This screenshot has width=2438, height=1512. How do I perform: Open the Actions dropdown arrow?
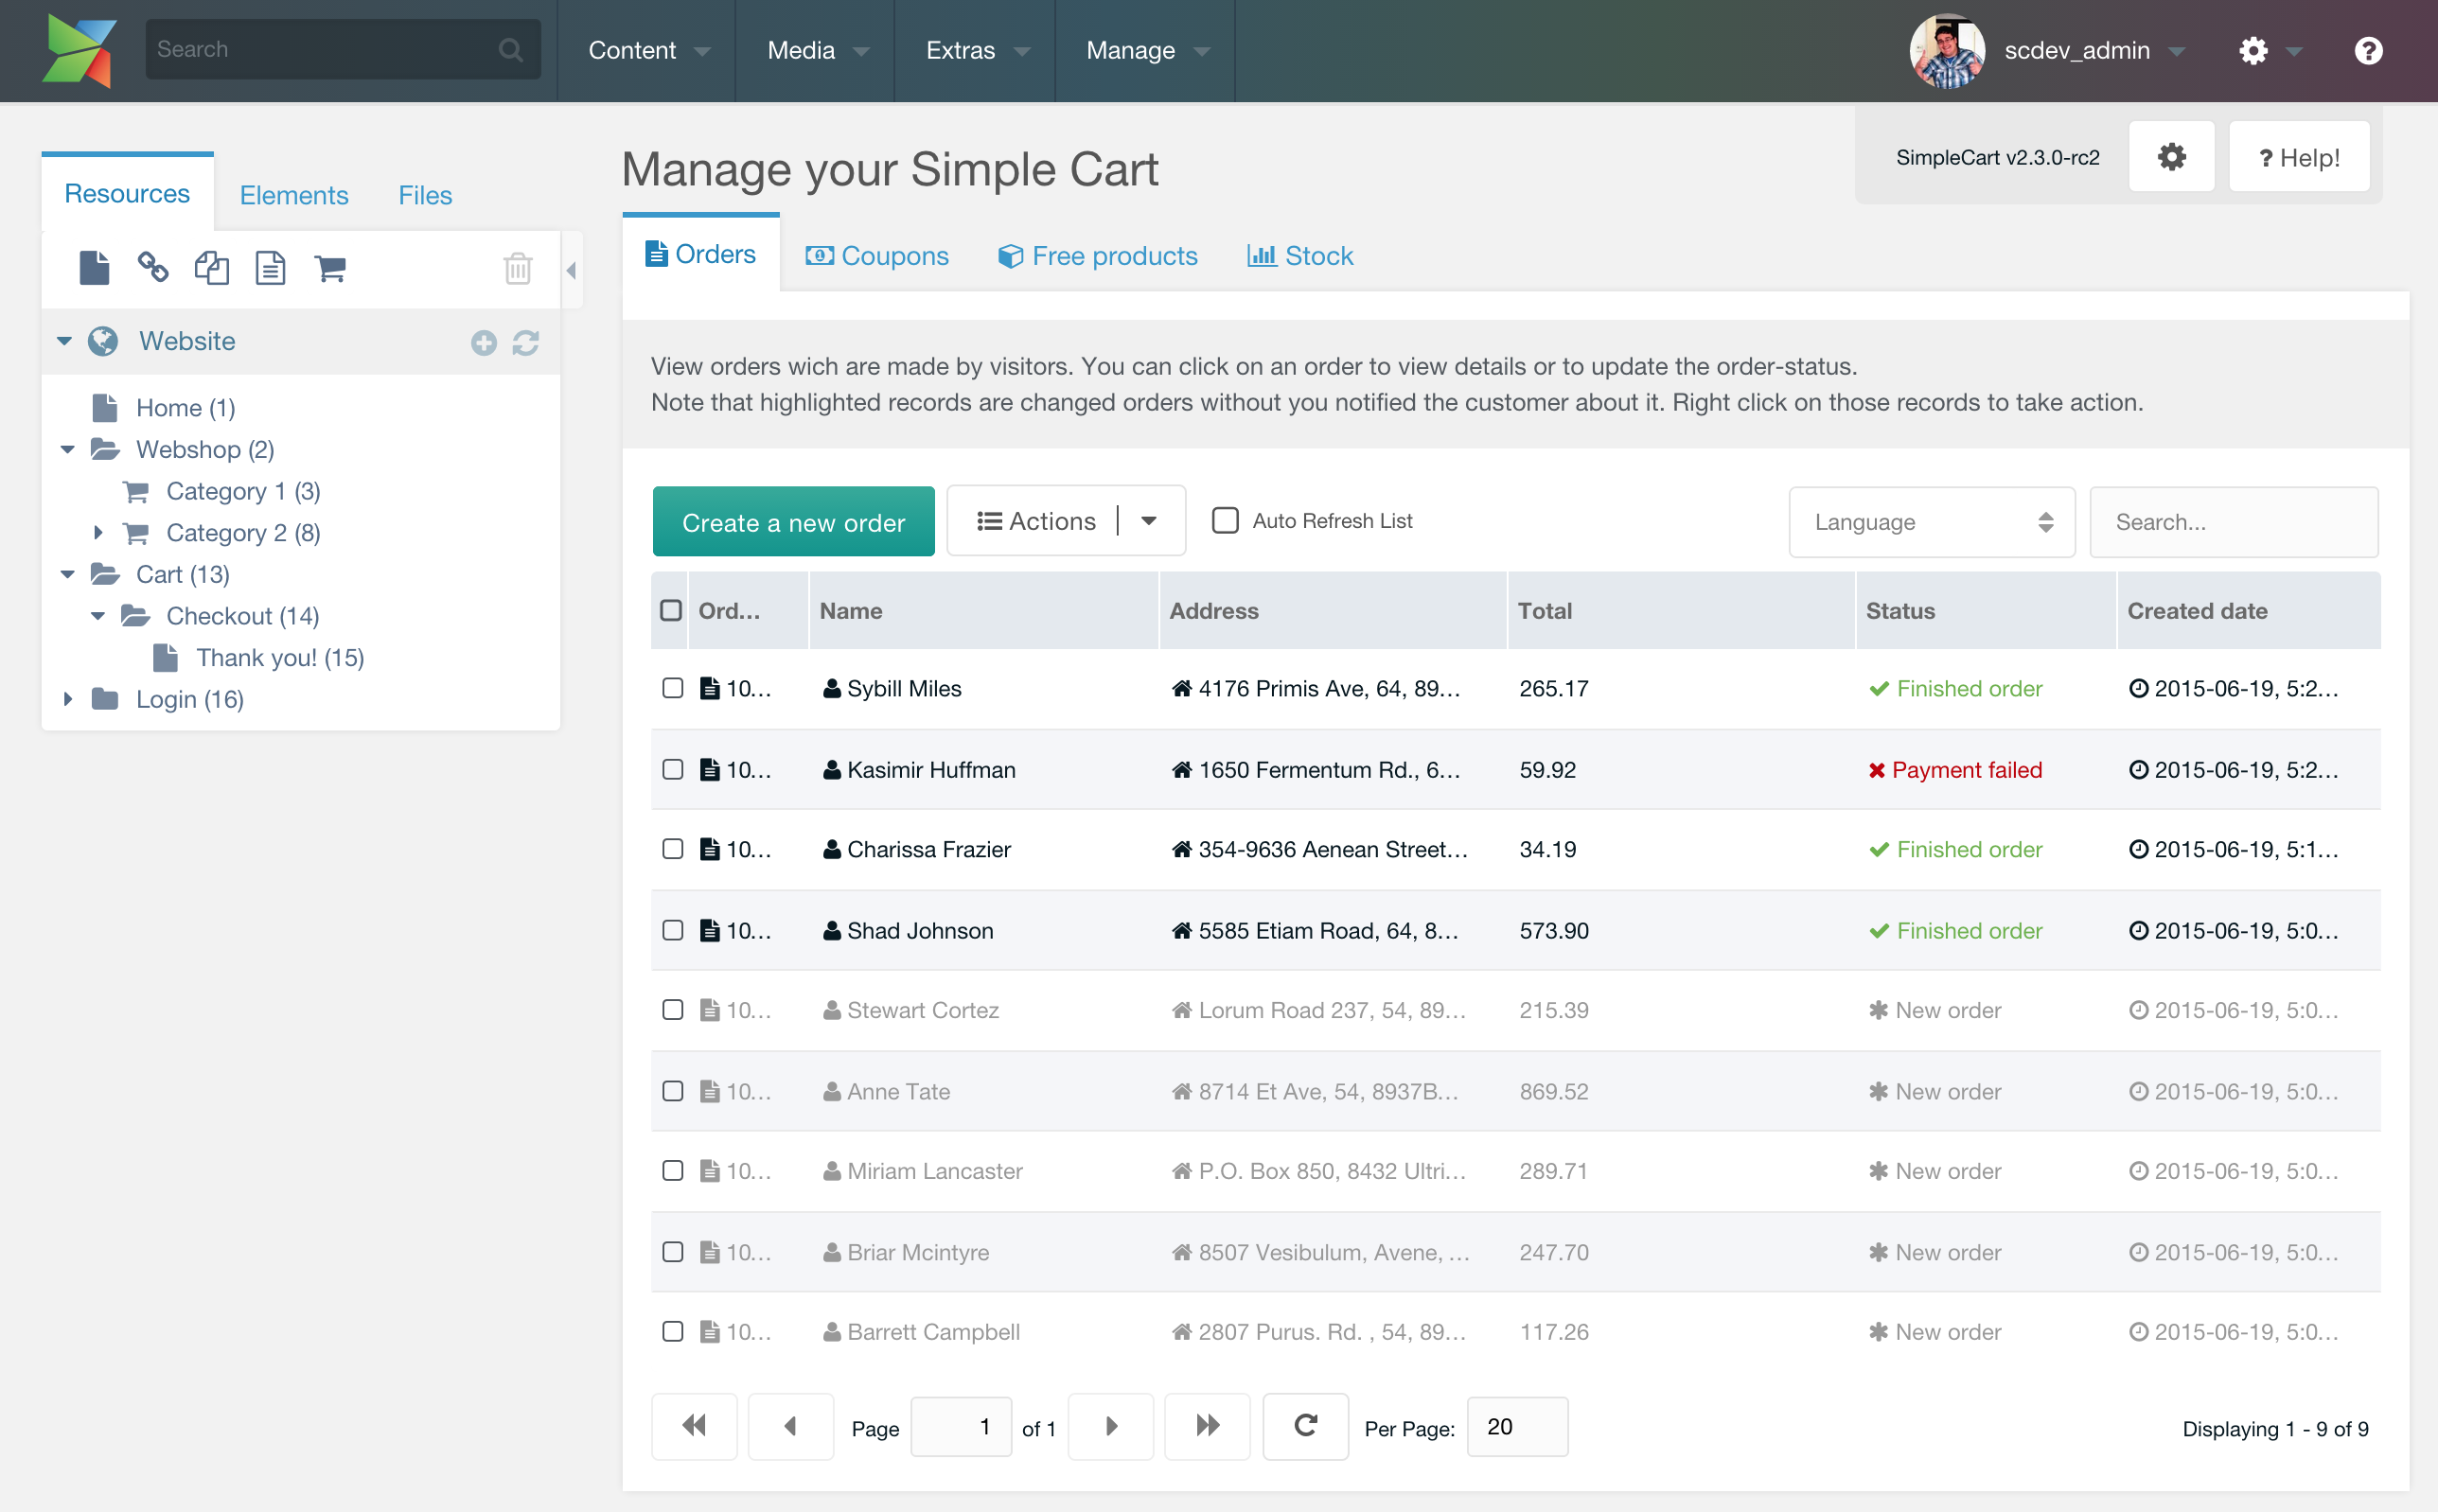click(1150, 521)
